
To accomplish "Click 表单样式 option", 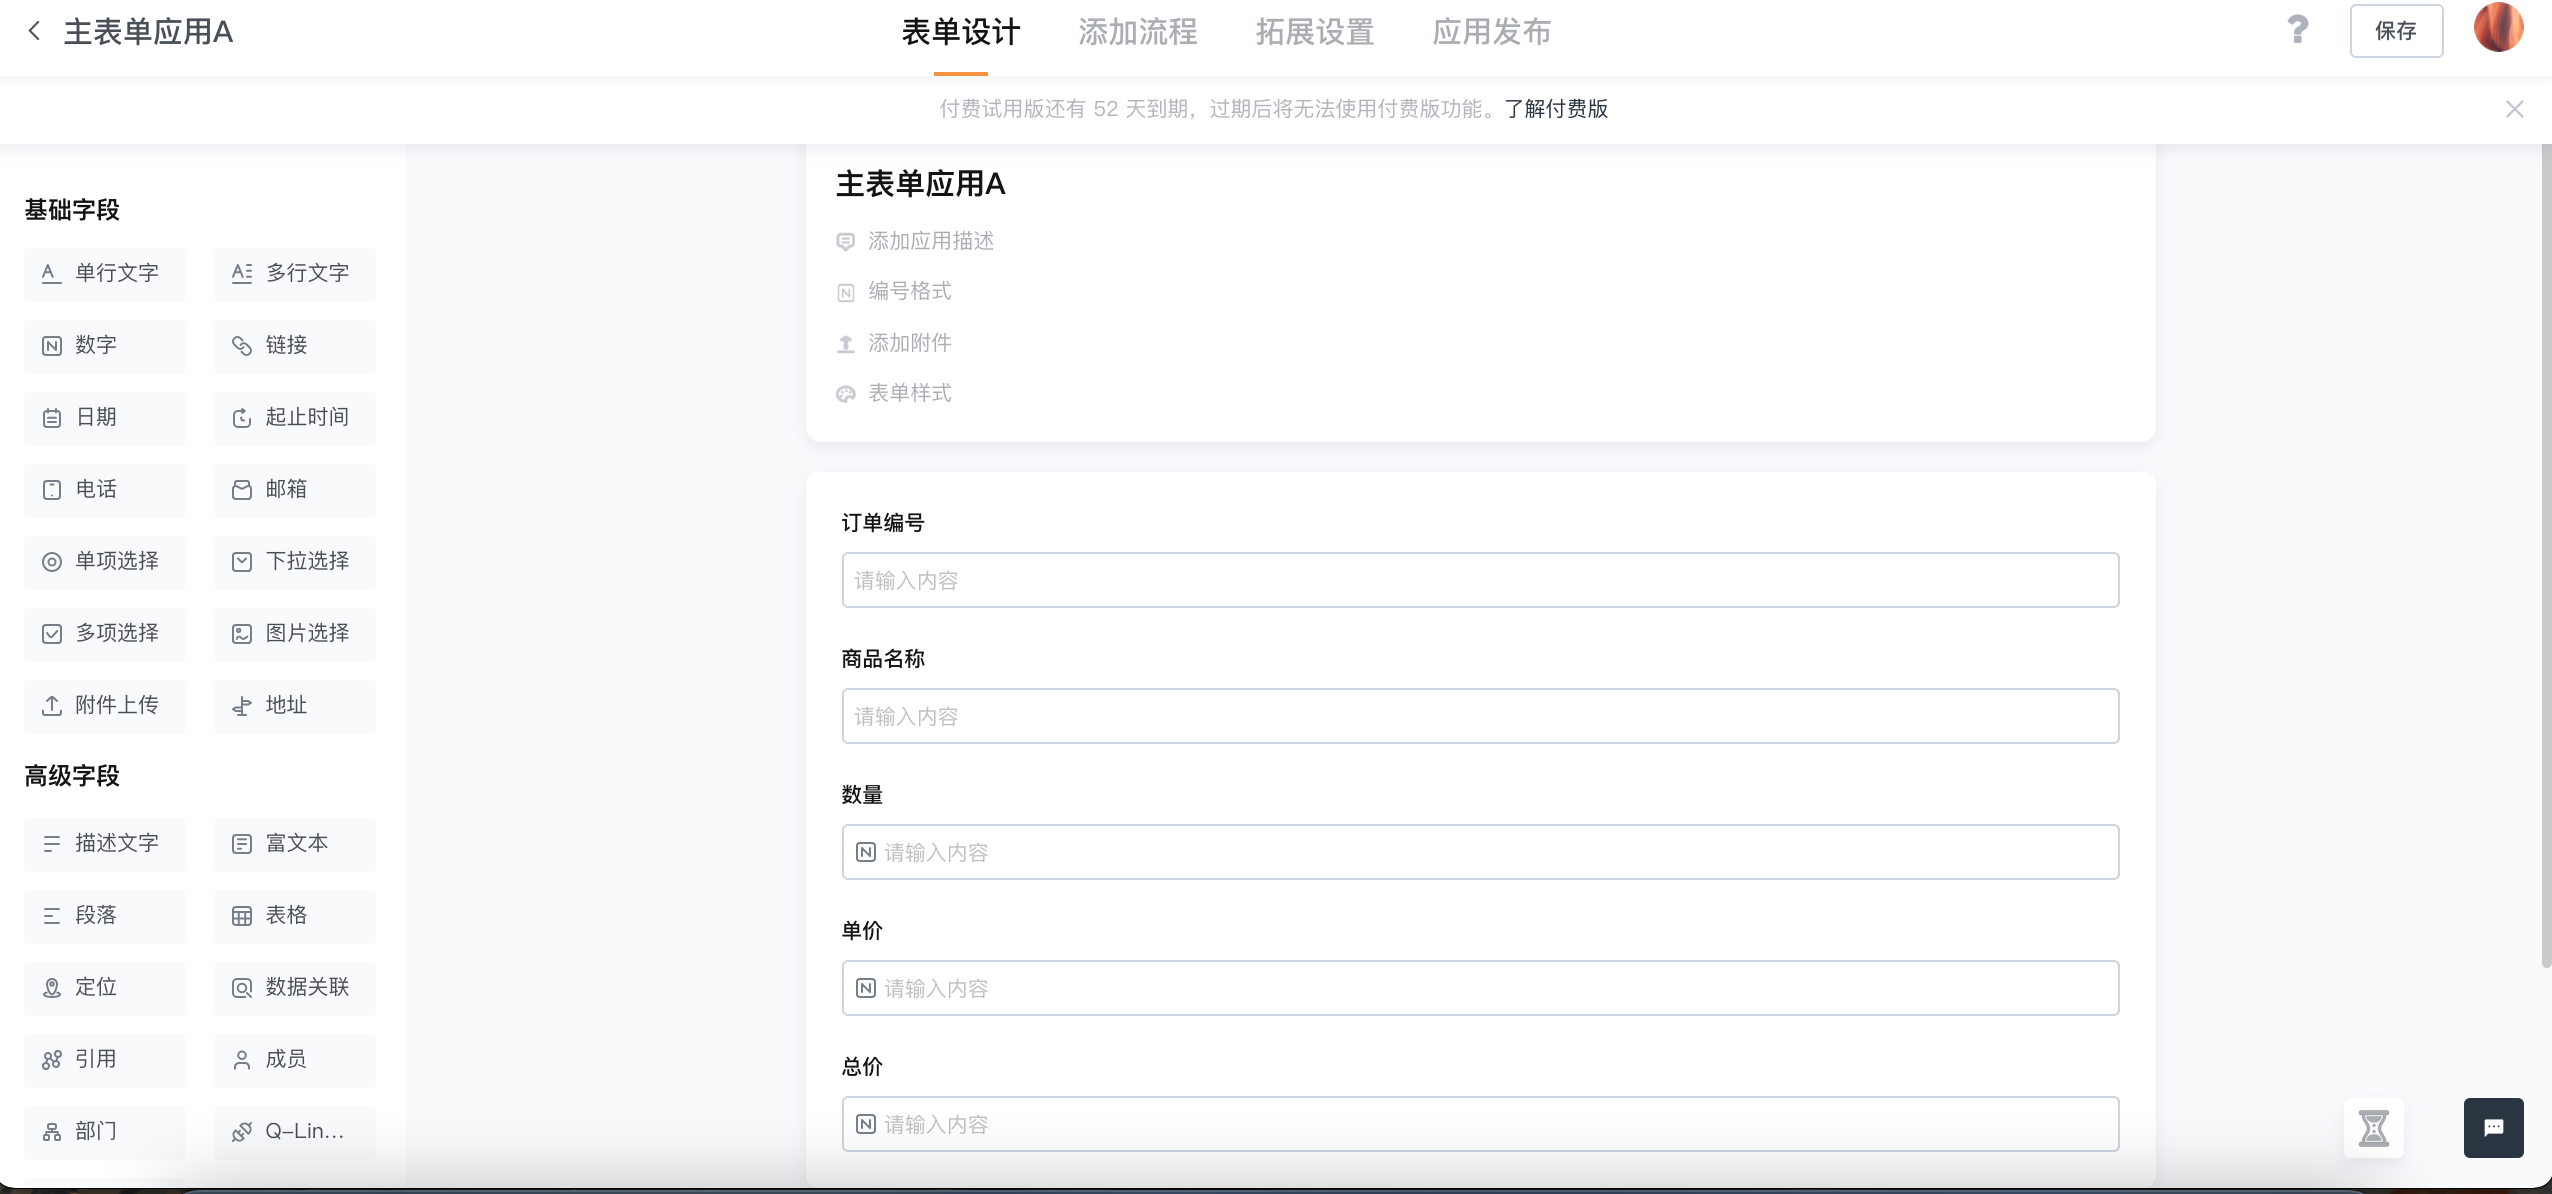I will coord(894,393).
